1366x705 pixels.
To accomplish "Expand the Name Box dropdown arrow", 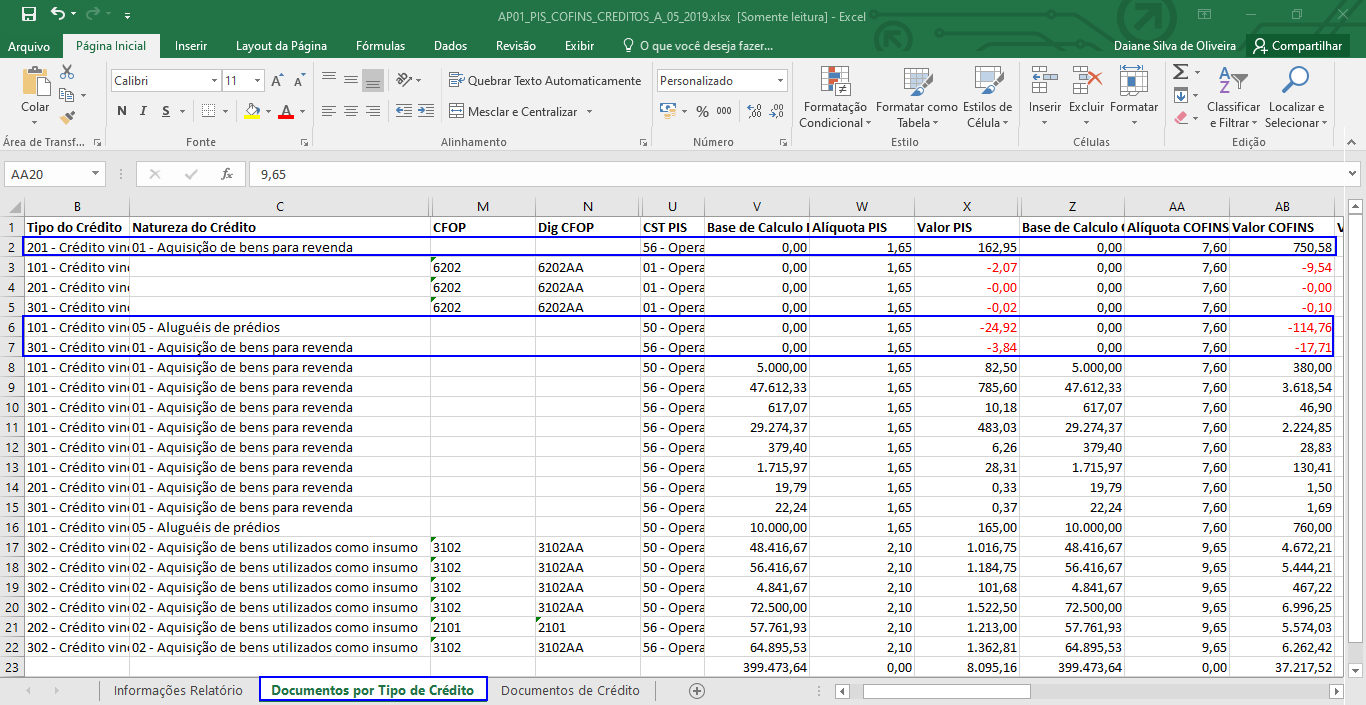I will (x=96, y=174).
